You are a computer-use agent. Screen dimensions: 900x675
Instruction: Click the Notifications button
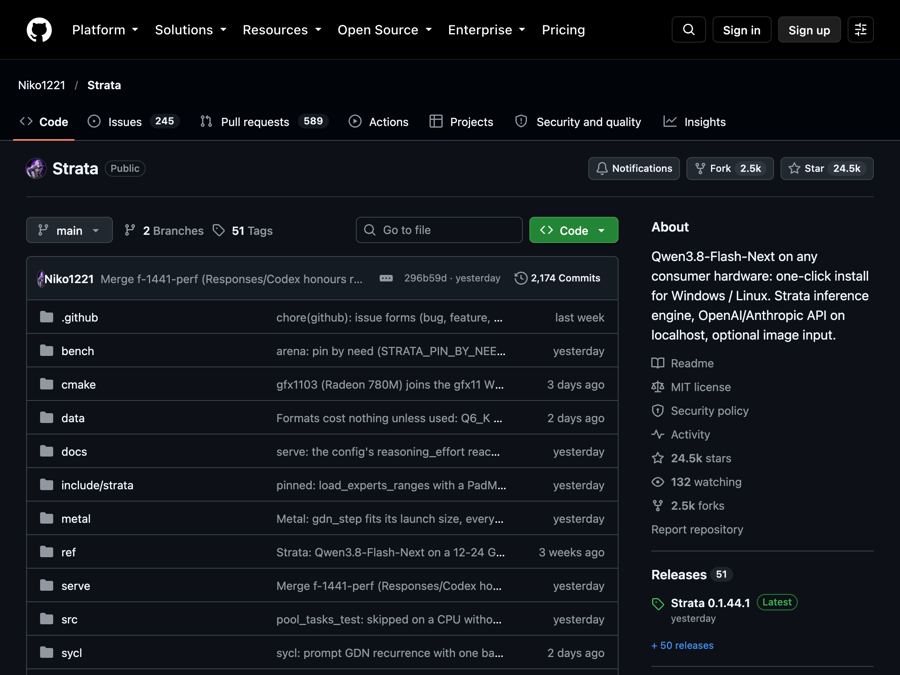tap(634, 169)
